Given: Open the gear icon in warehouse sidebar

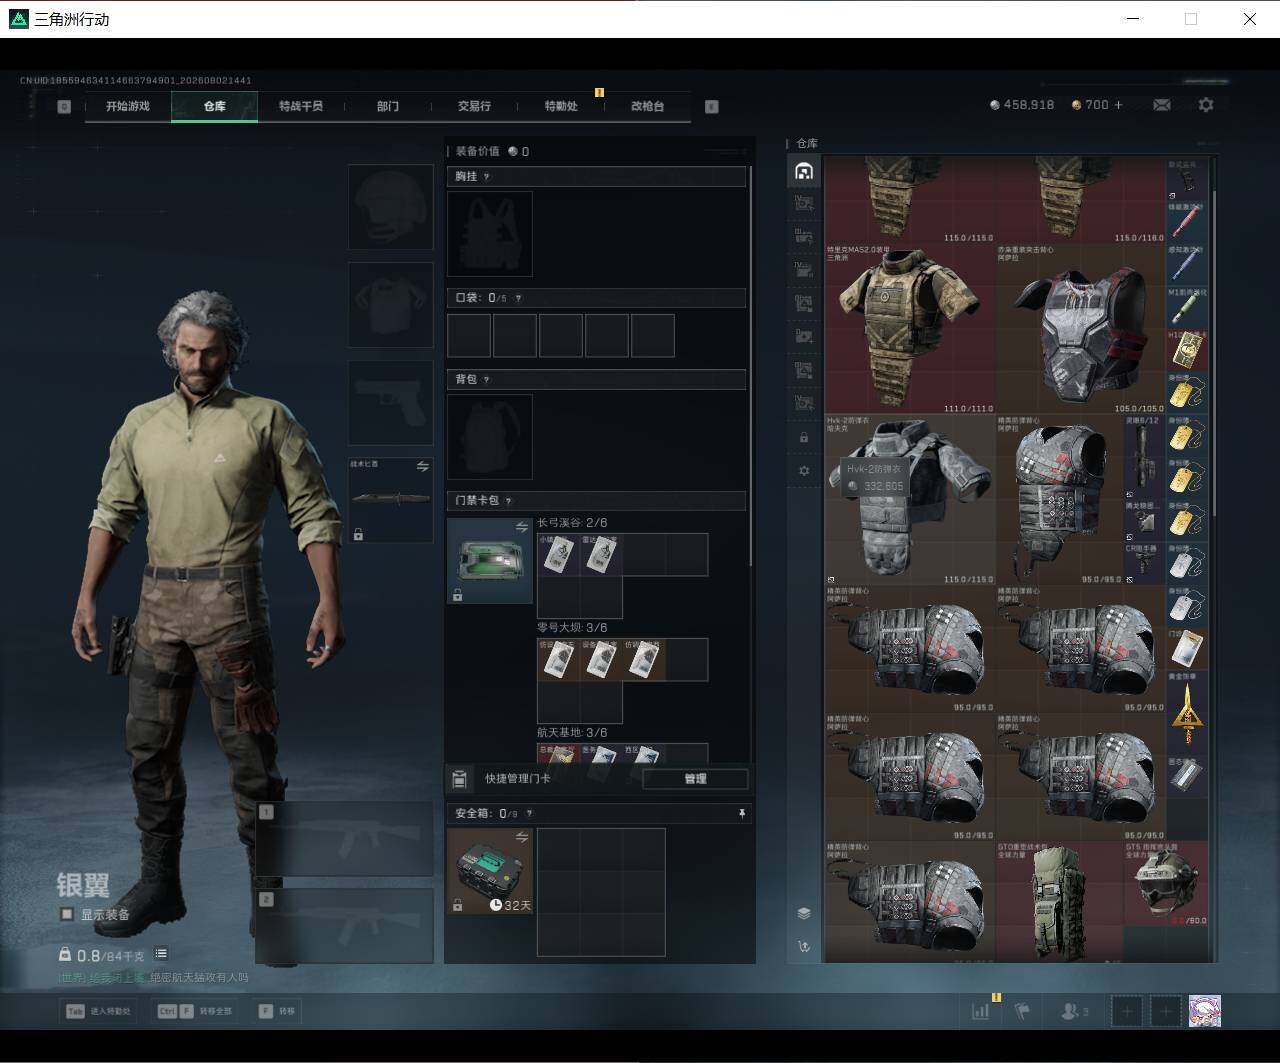Looking at the screenshot, I should click(804, 470).
